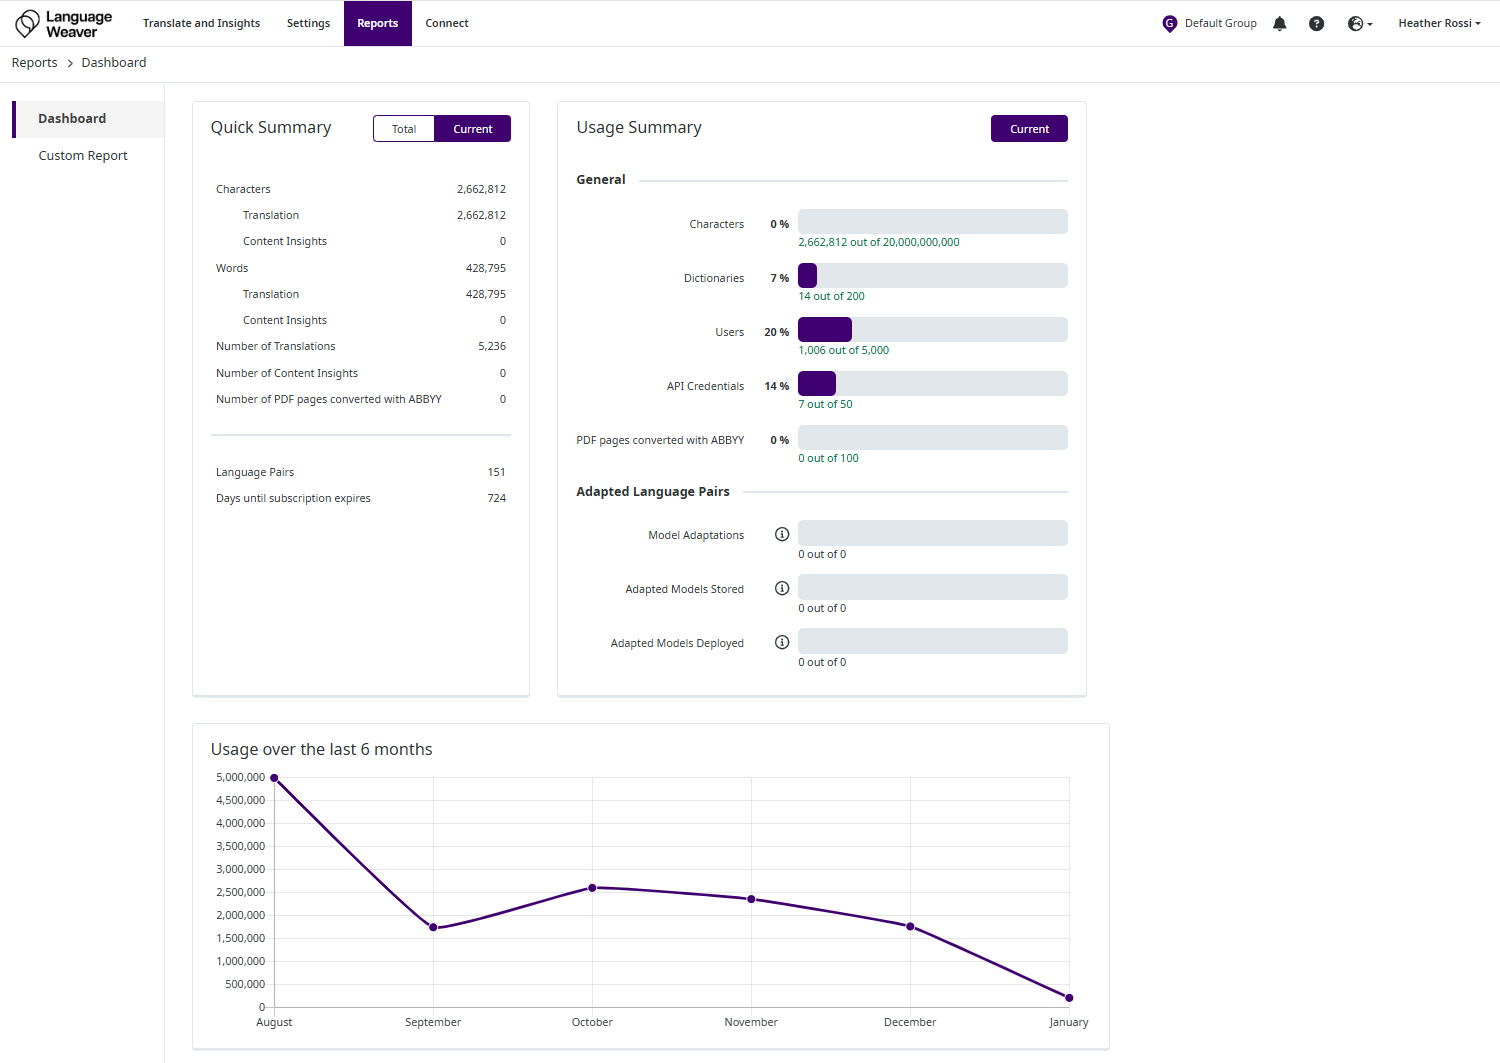Open the notifications bell
1500x1063 pixels.
[1279, 23]
